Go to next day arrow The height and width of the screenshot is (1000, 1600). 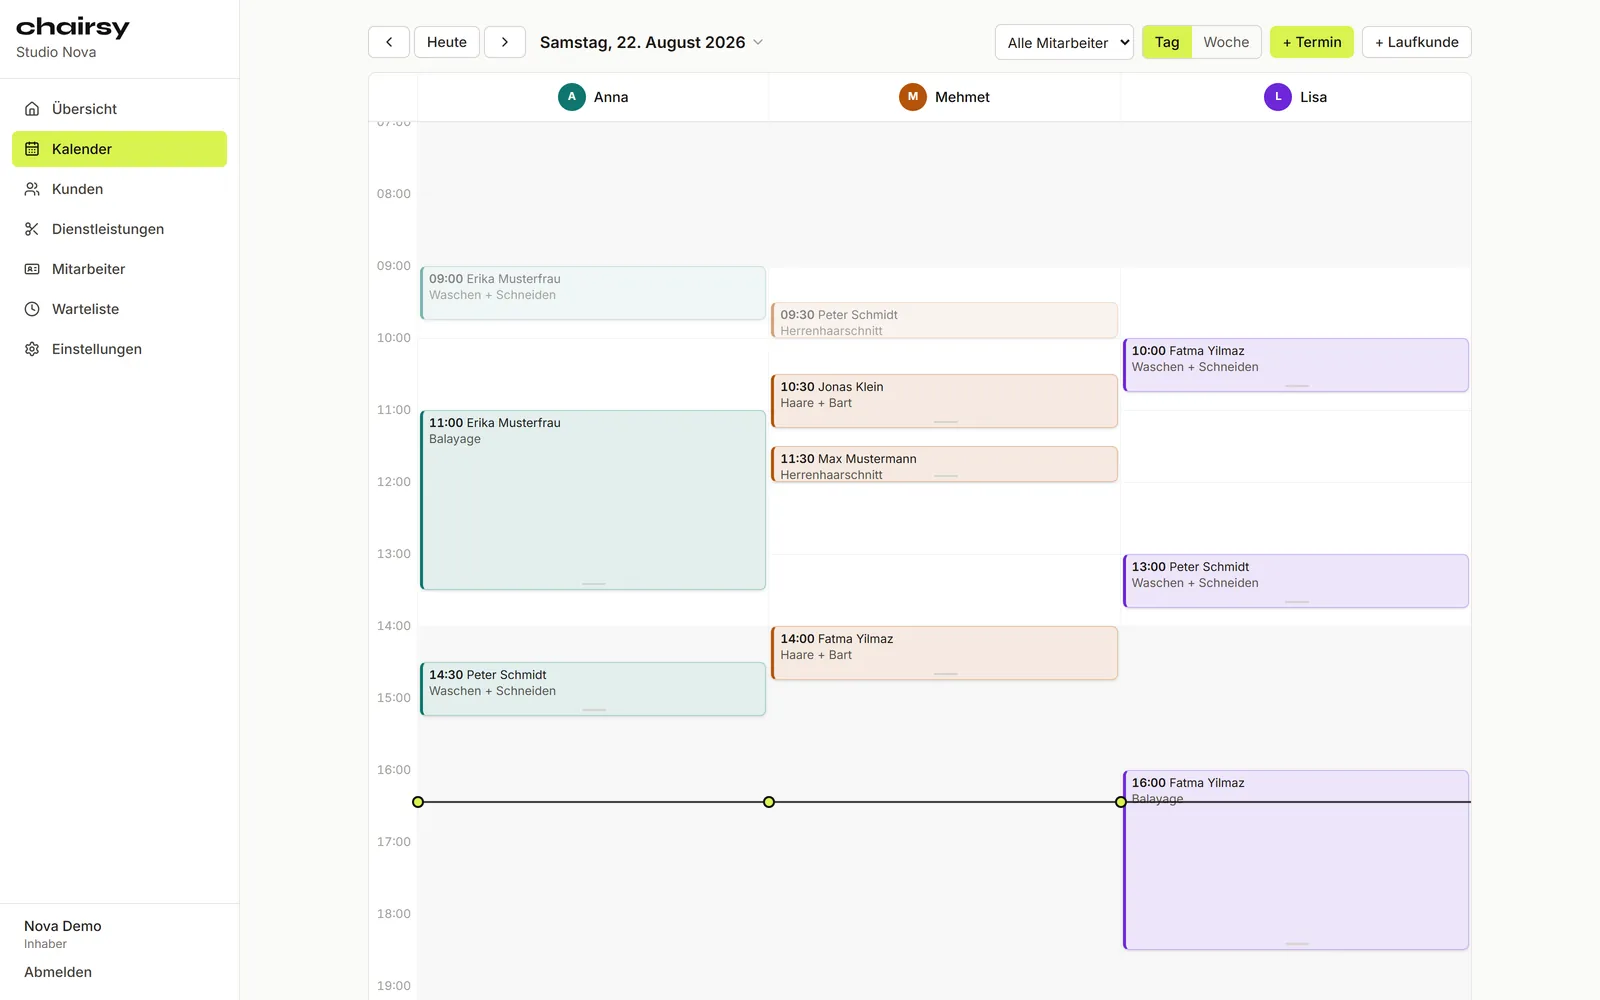505,42
